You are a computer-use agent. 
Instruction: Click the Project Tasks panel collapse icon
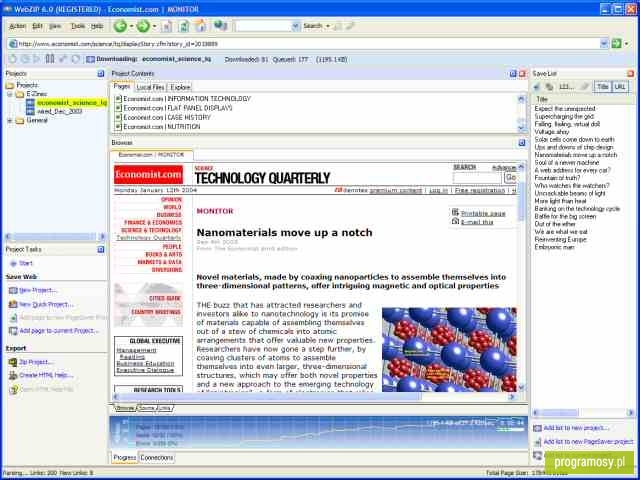pyautogui.click(x=101, y=249)
